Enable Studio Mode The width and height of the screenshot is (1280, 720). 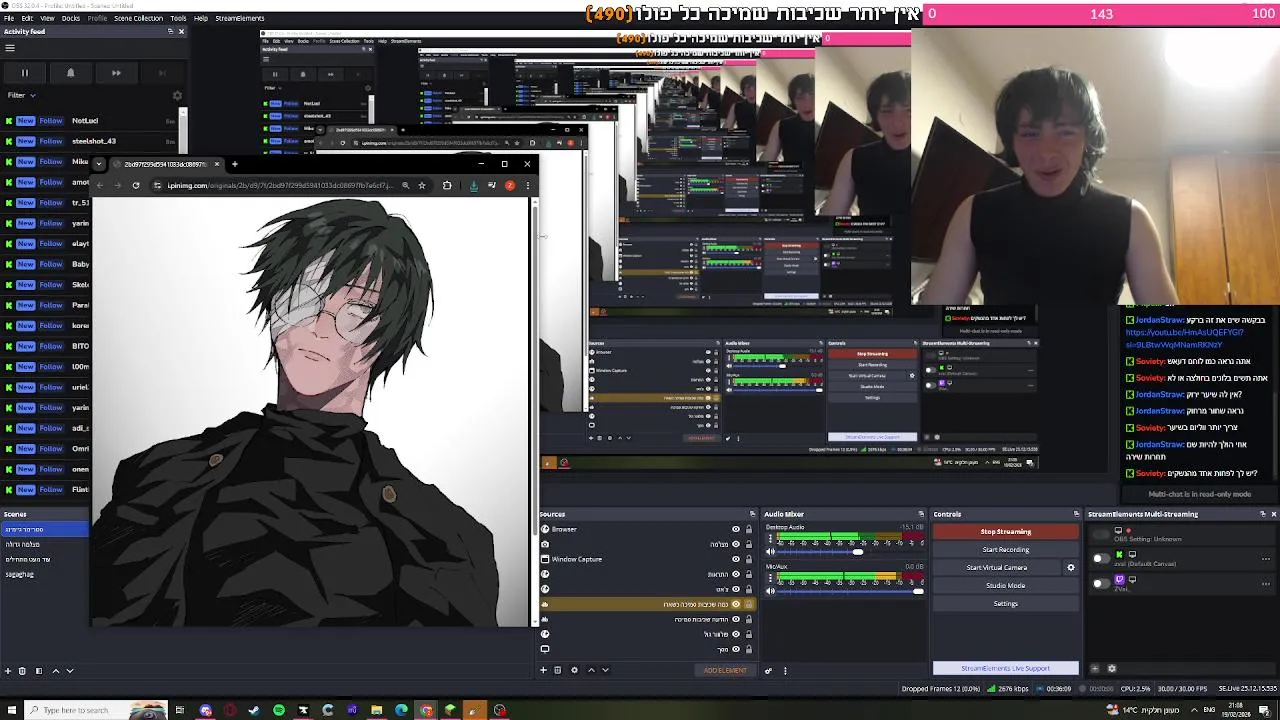pos(1006,586)
